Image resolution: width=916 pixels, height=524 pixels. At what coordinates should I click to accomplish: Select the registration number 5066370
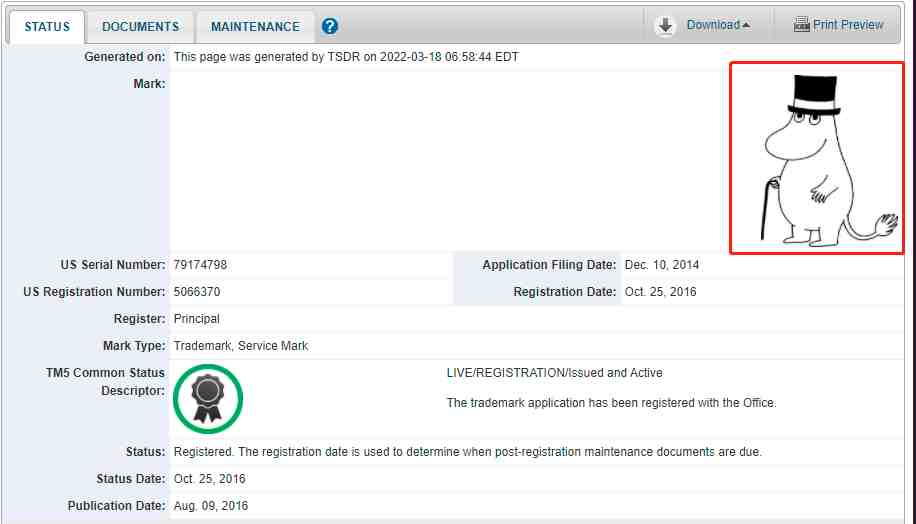197,292
